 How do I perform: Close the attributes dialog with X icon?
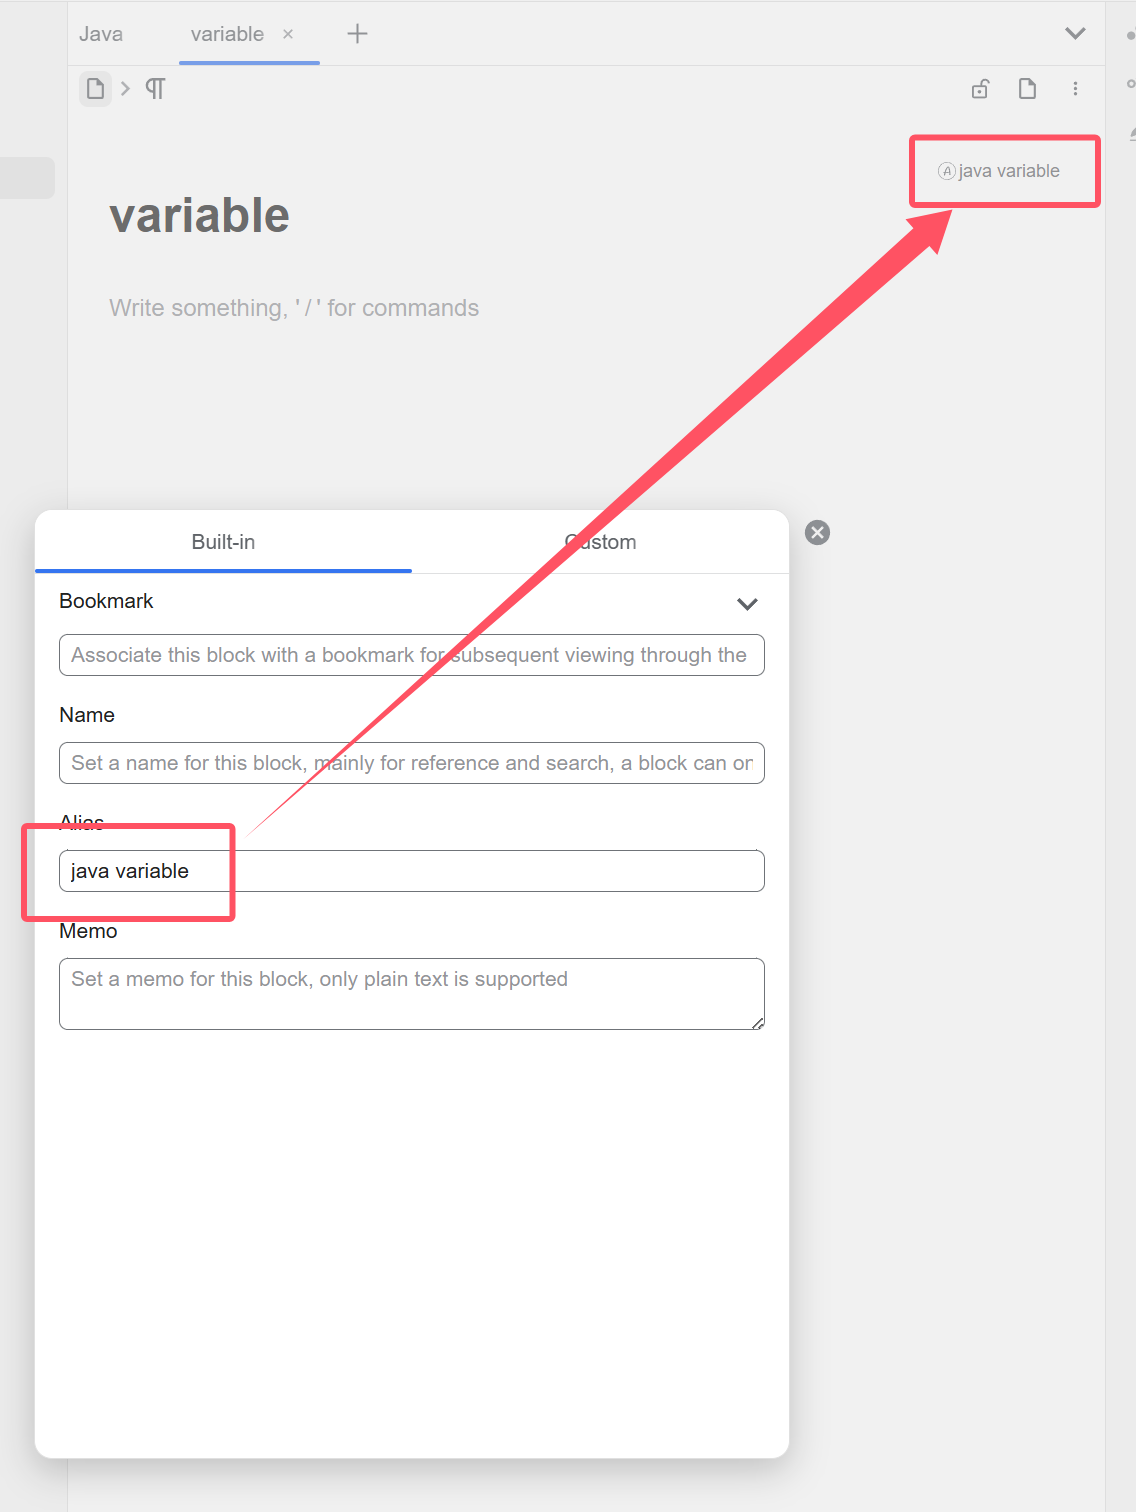817,533
